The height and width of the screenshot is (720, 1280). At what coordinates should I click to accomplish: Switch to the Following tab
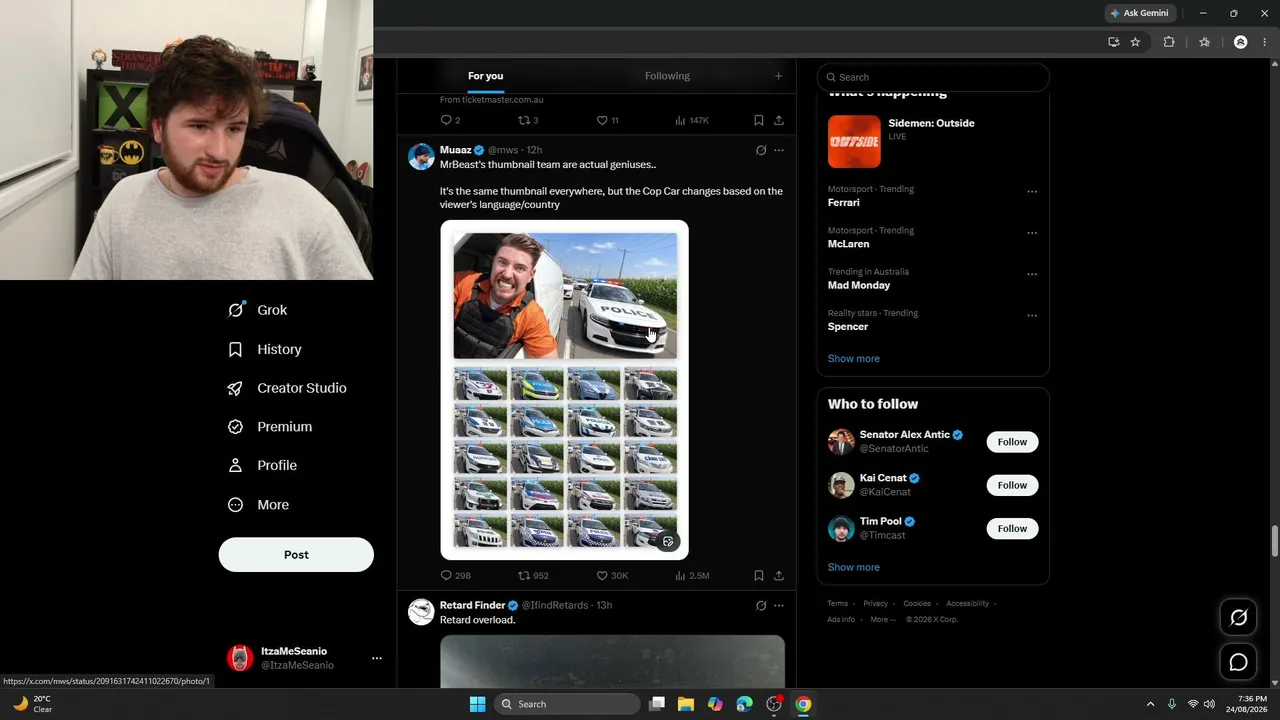click(667, 76)
